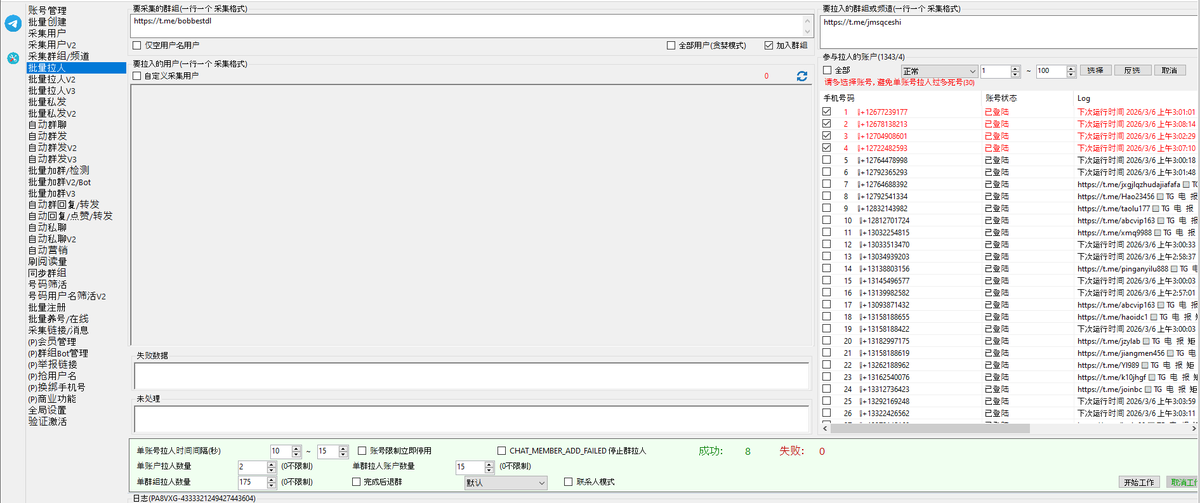This screenshot has height=503, width=1200.
Task: Click the green 取消工作 button
Action: point(1183,482)
